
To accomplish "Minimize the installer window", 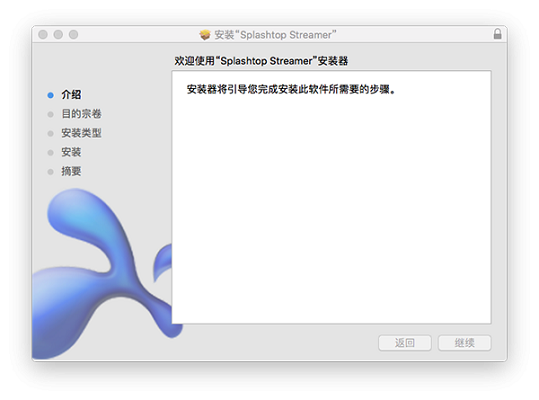I will 58,34.
